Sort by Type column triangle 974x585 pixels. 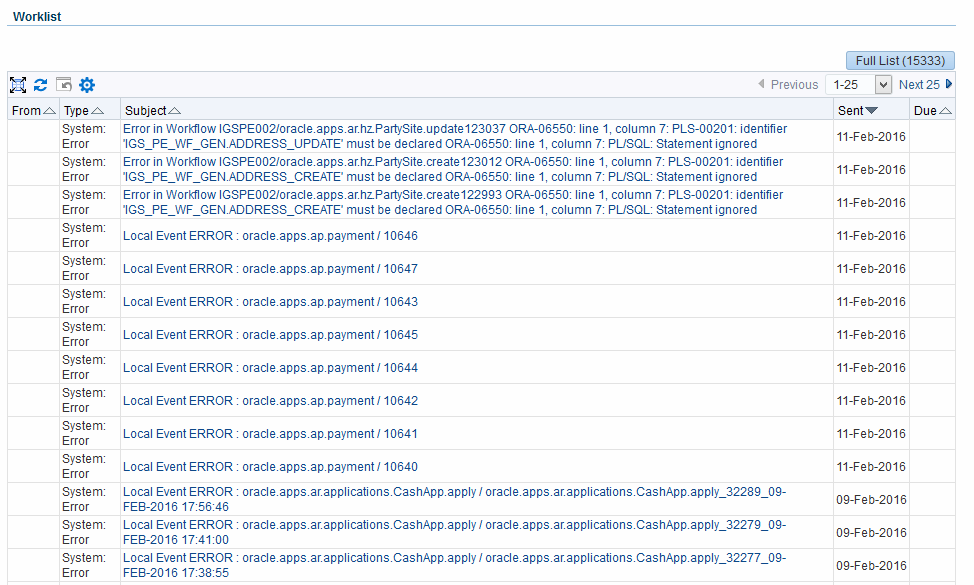(x=97, y=111)
